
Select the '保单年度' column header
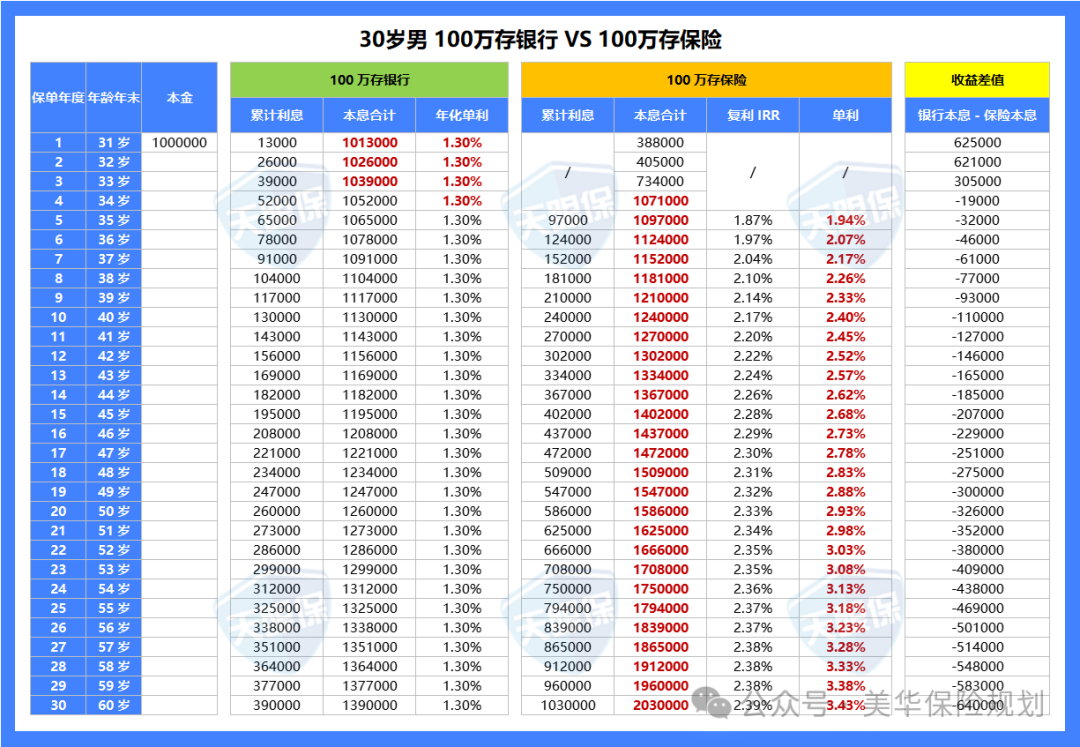58,98
